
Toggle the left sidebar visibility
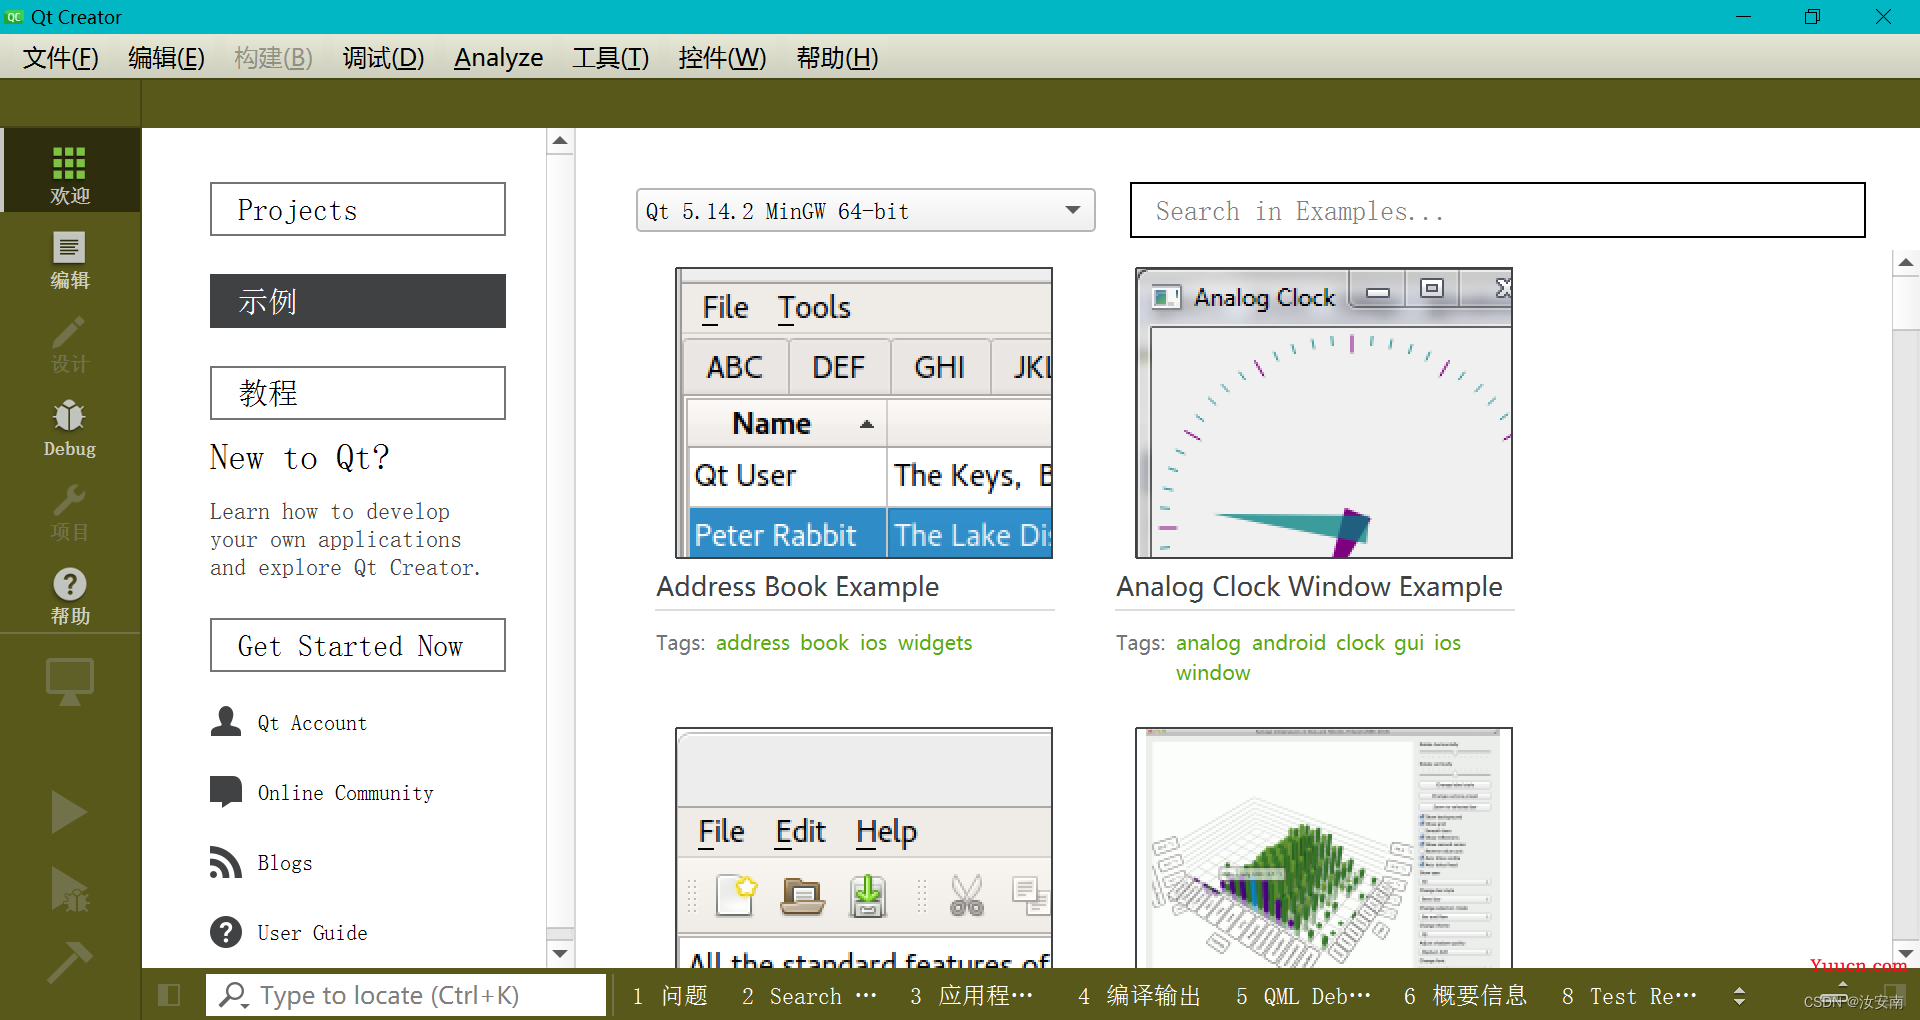click(169, 995)
